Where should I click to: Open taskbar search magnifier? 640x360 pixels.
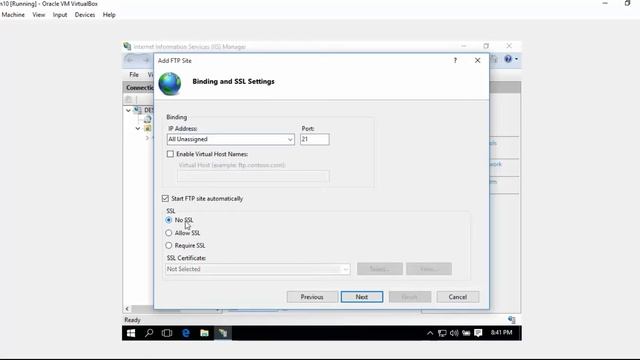[149, 333]
